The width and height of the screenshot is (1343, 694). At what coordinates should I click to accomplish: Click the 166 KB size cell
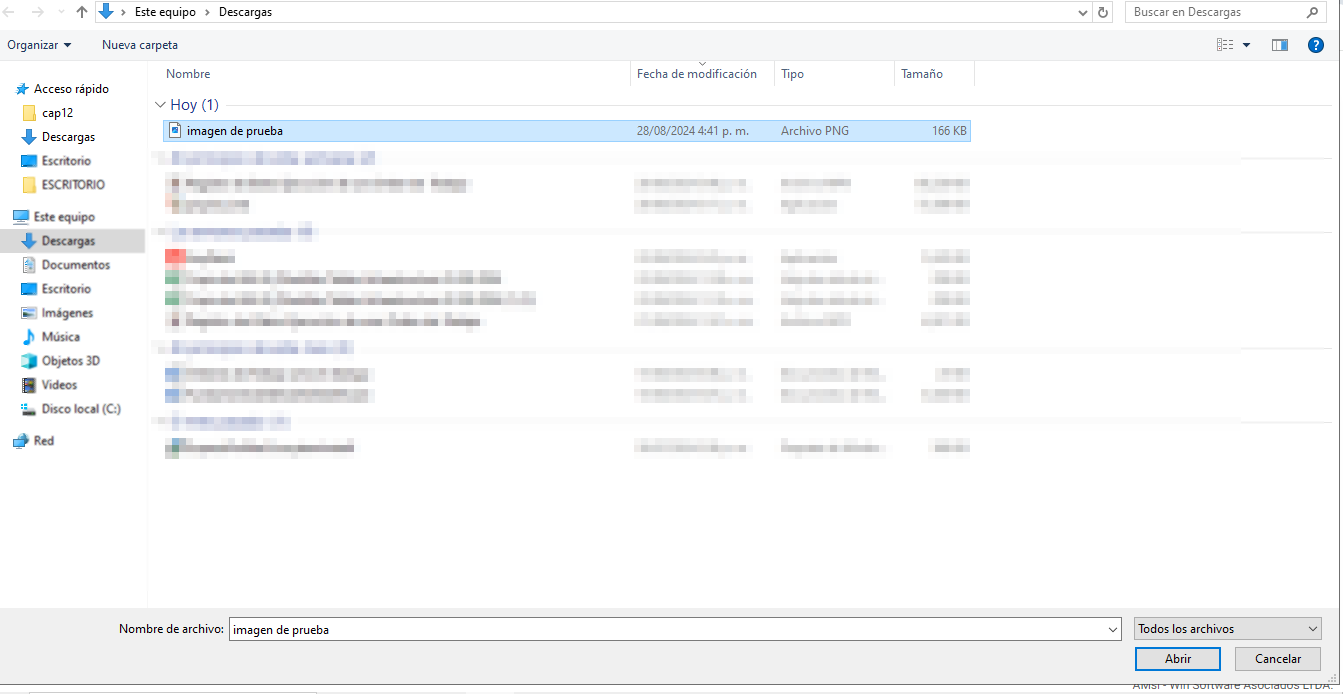(x=949, y=131)
